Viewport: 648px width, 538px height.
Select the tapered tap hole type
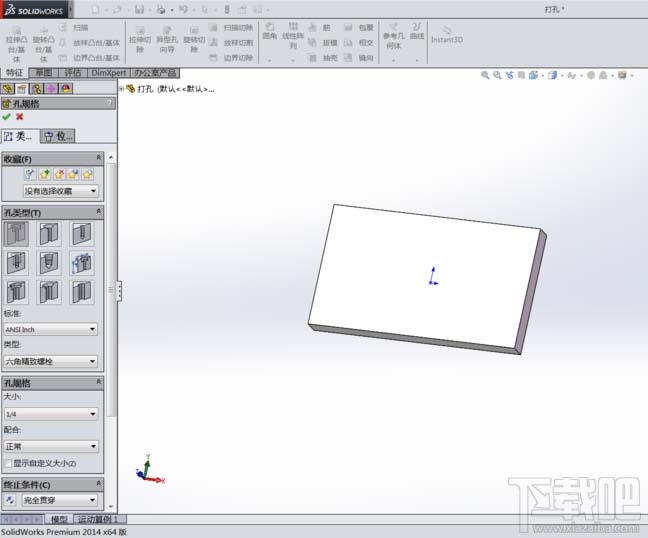pyautogui.click(x=49, y=263)
